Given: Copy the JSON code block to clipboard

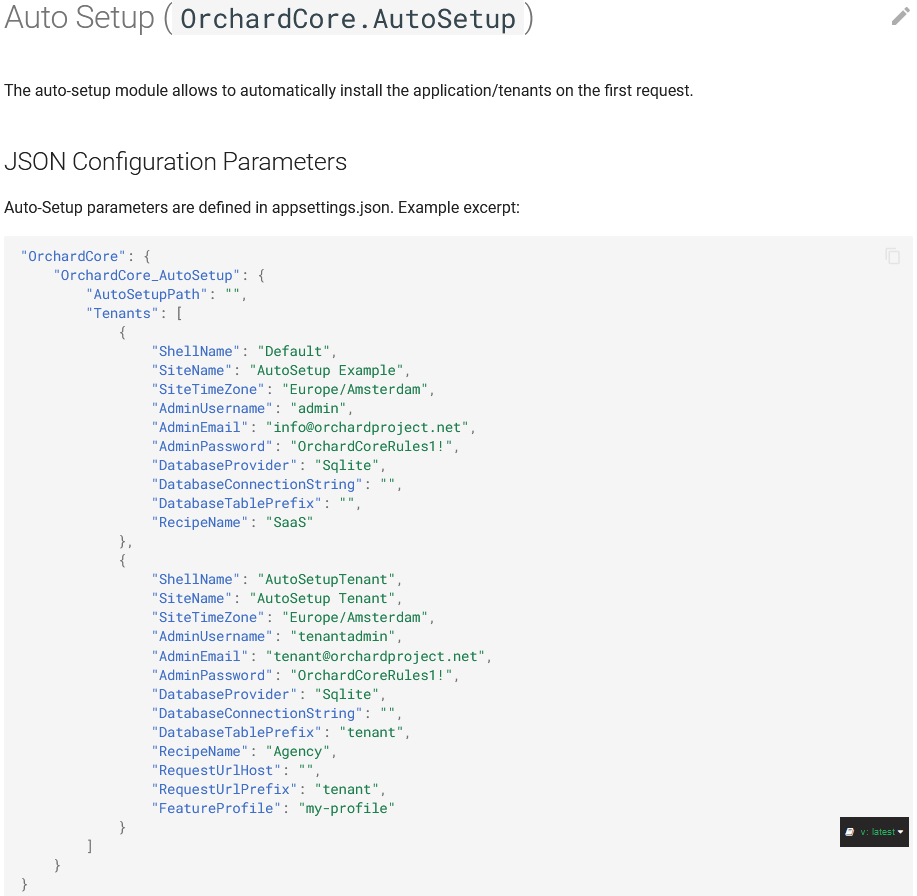Looking at the screenshot, I should (892, 256).
